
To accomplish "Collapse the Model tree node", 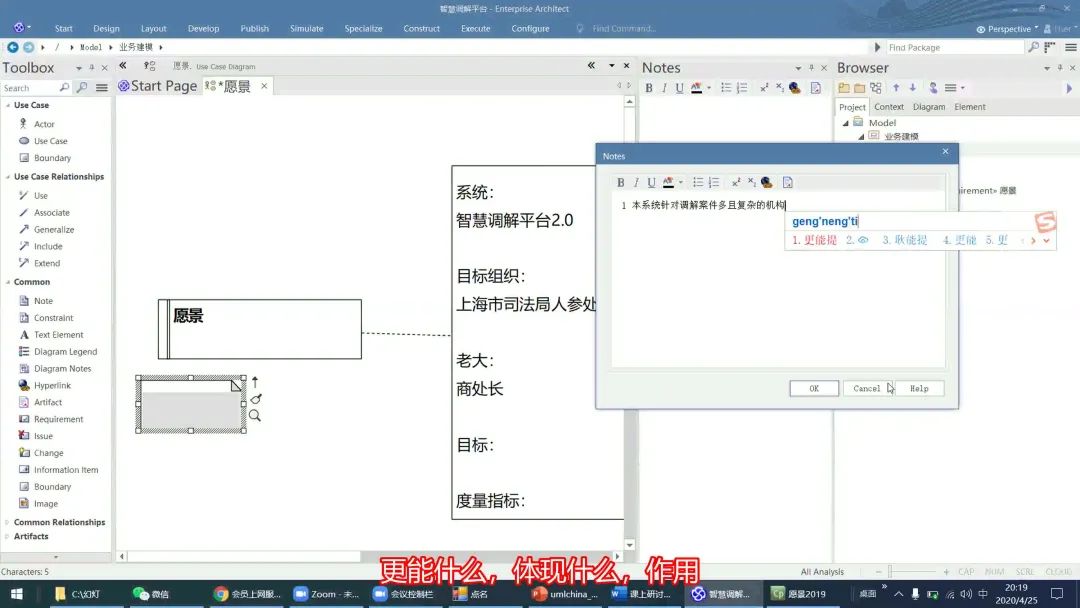I will click(x=846, y=123).
